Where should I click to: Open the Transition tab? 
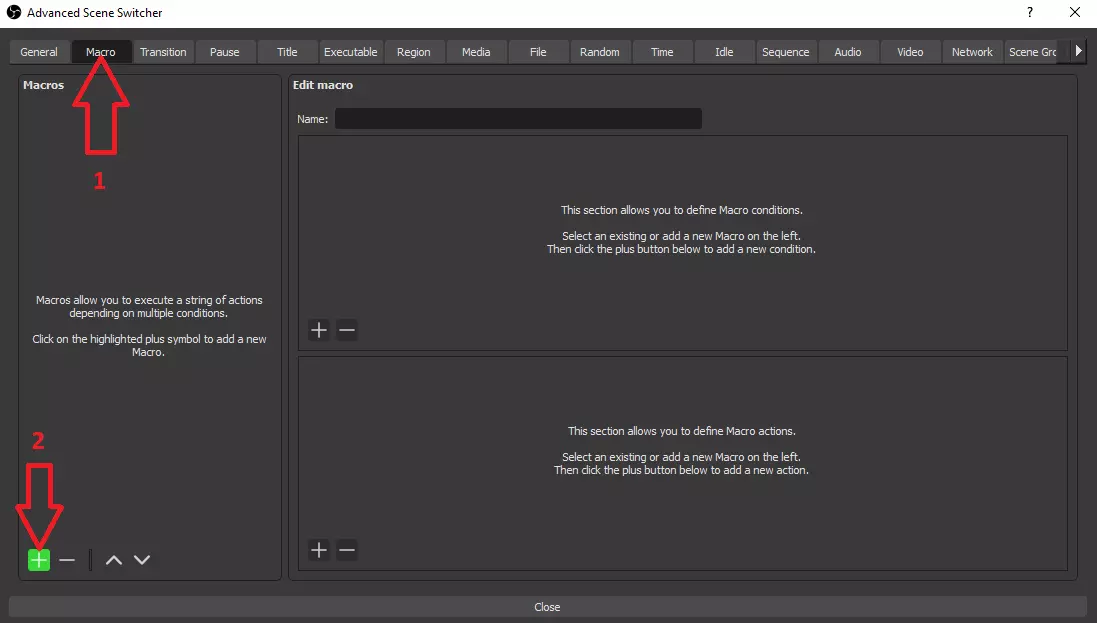click(x=163, y=52)
